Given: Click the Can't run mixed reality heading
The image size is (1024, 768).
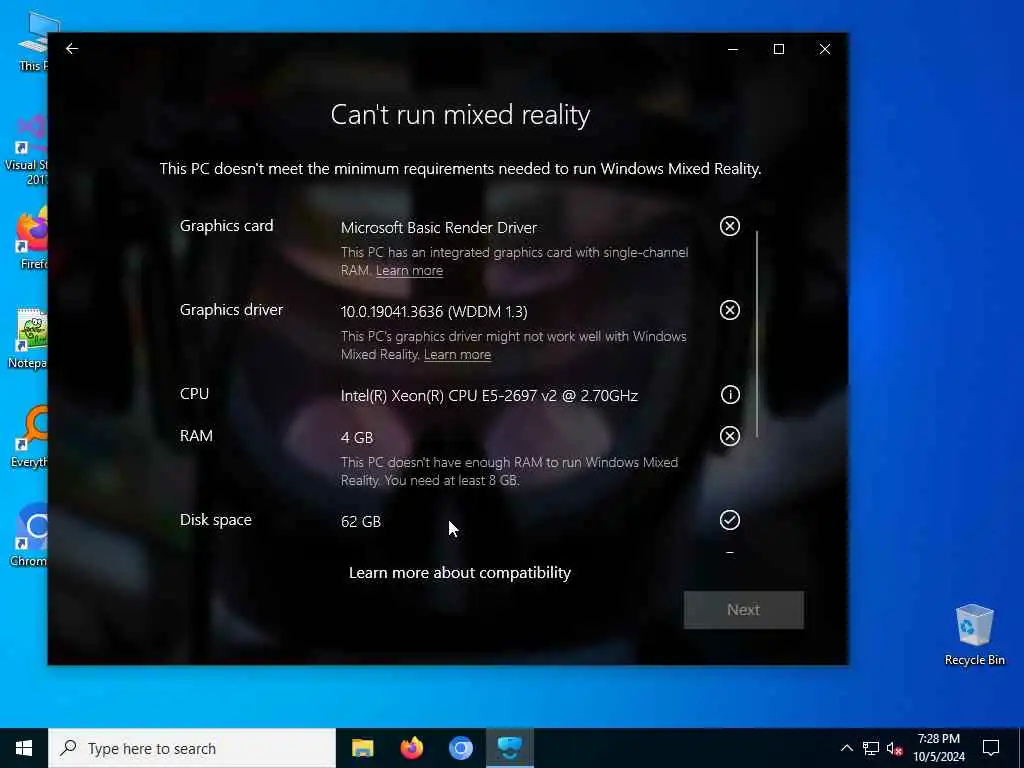Looking at the screenshot, I should 460,115.
